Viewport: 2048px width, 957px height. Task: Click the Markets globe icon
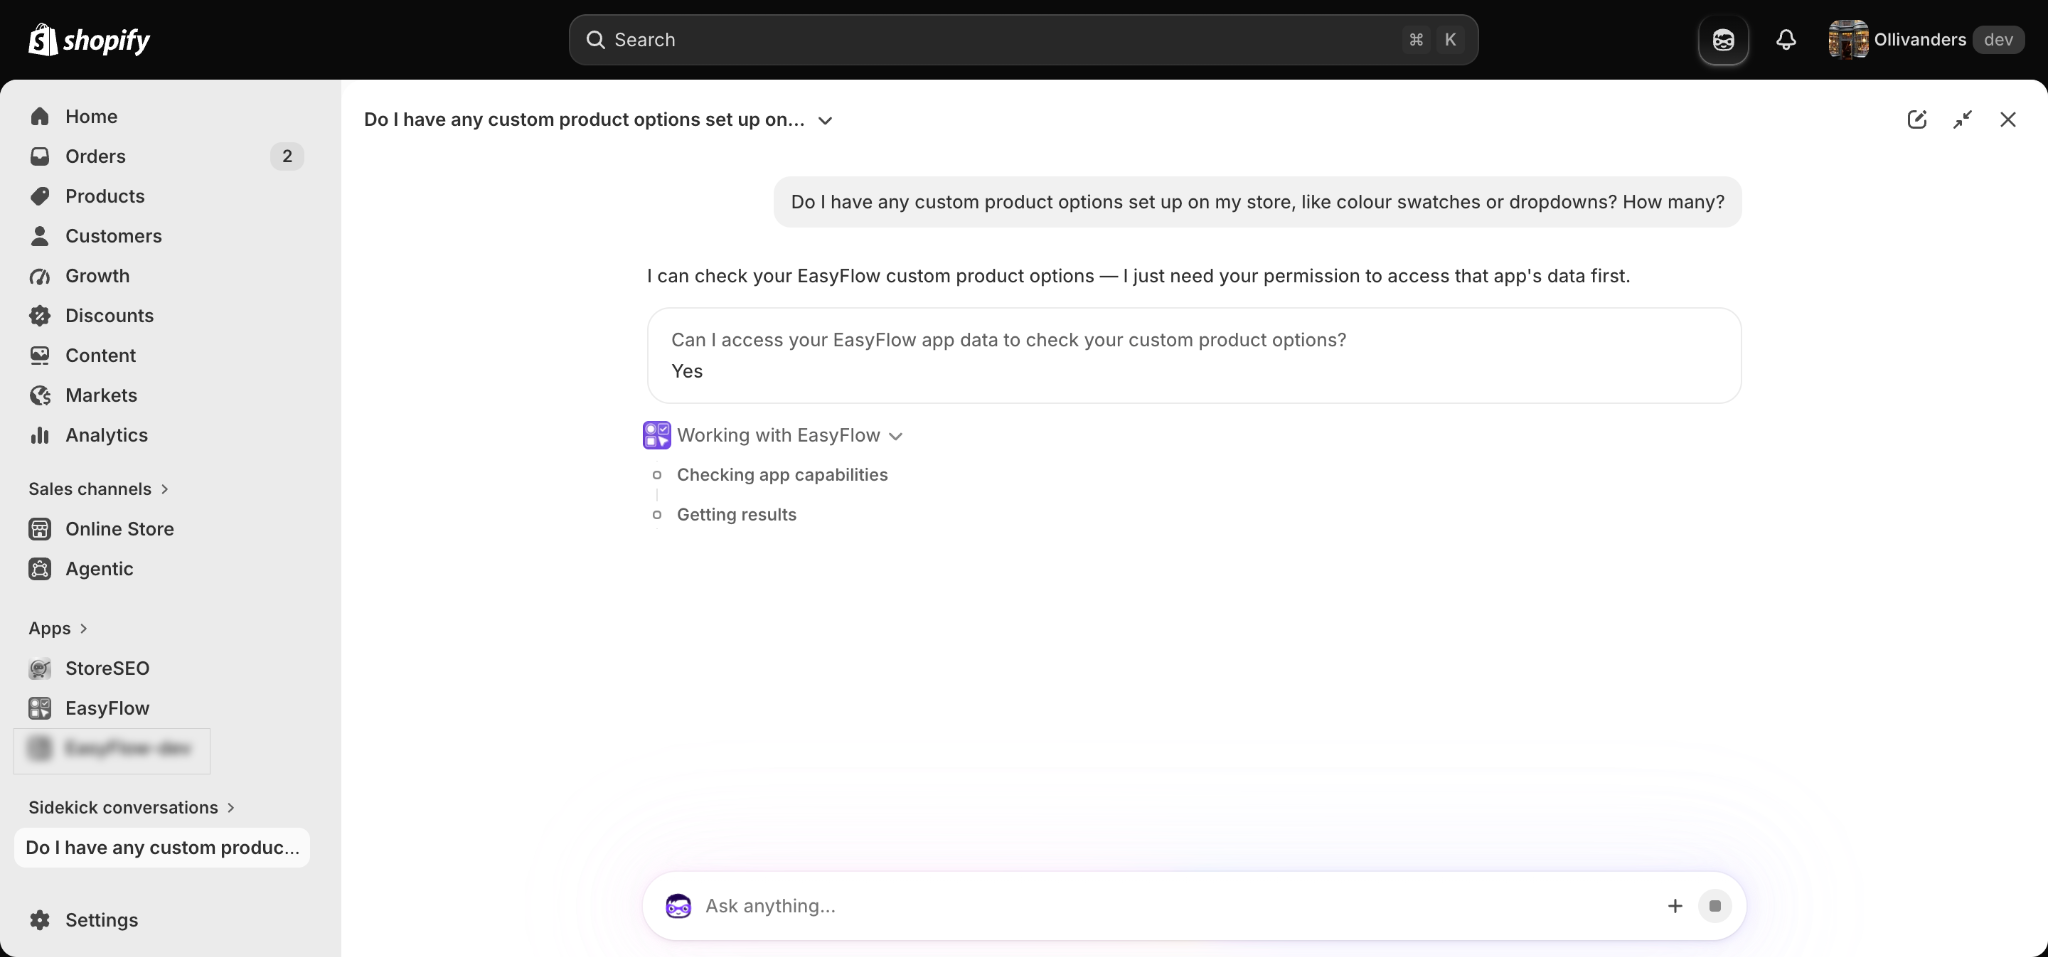pos(40,396)
